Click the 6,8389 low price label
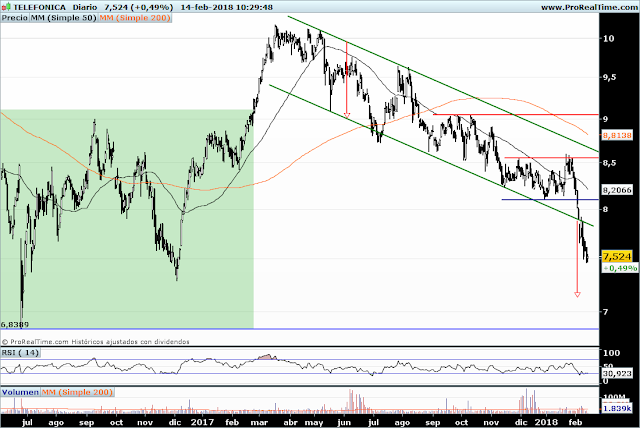This screenshot has width=640, height=428. tap(15, 325)
